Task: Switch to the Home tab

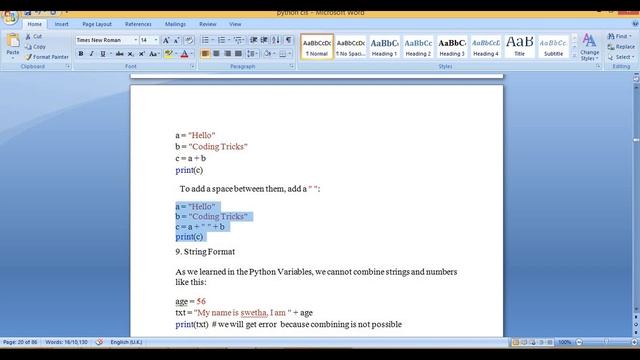Action: (x=35, y=24)
